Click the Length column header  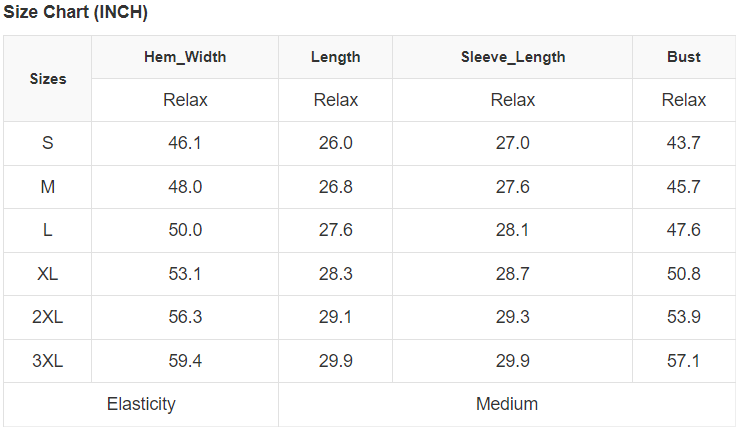[x=336, y=57]
